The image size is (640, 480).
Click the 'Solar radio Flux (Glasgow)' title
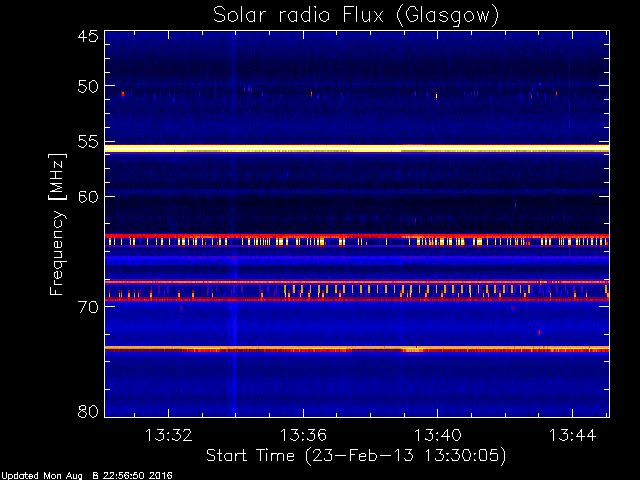[356, 16]
